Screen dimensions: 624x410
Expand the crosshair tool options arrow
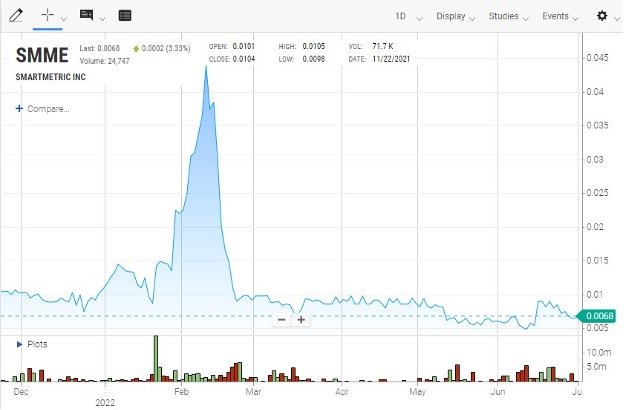pos(64,18)
